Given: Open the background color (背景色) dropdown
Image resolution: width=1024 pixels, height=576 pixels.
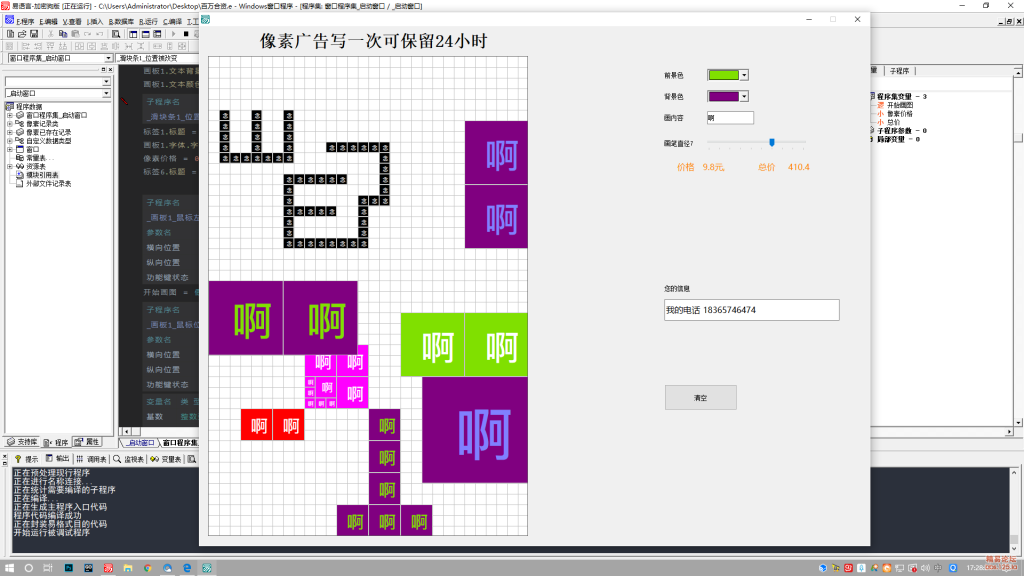Looking at the screenshot, I should tap(744, 96).
